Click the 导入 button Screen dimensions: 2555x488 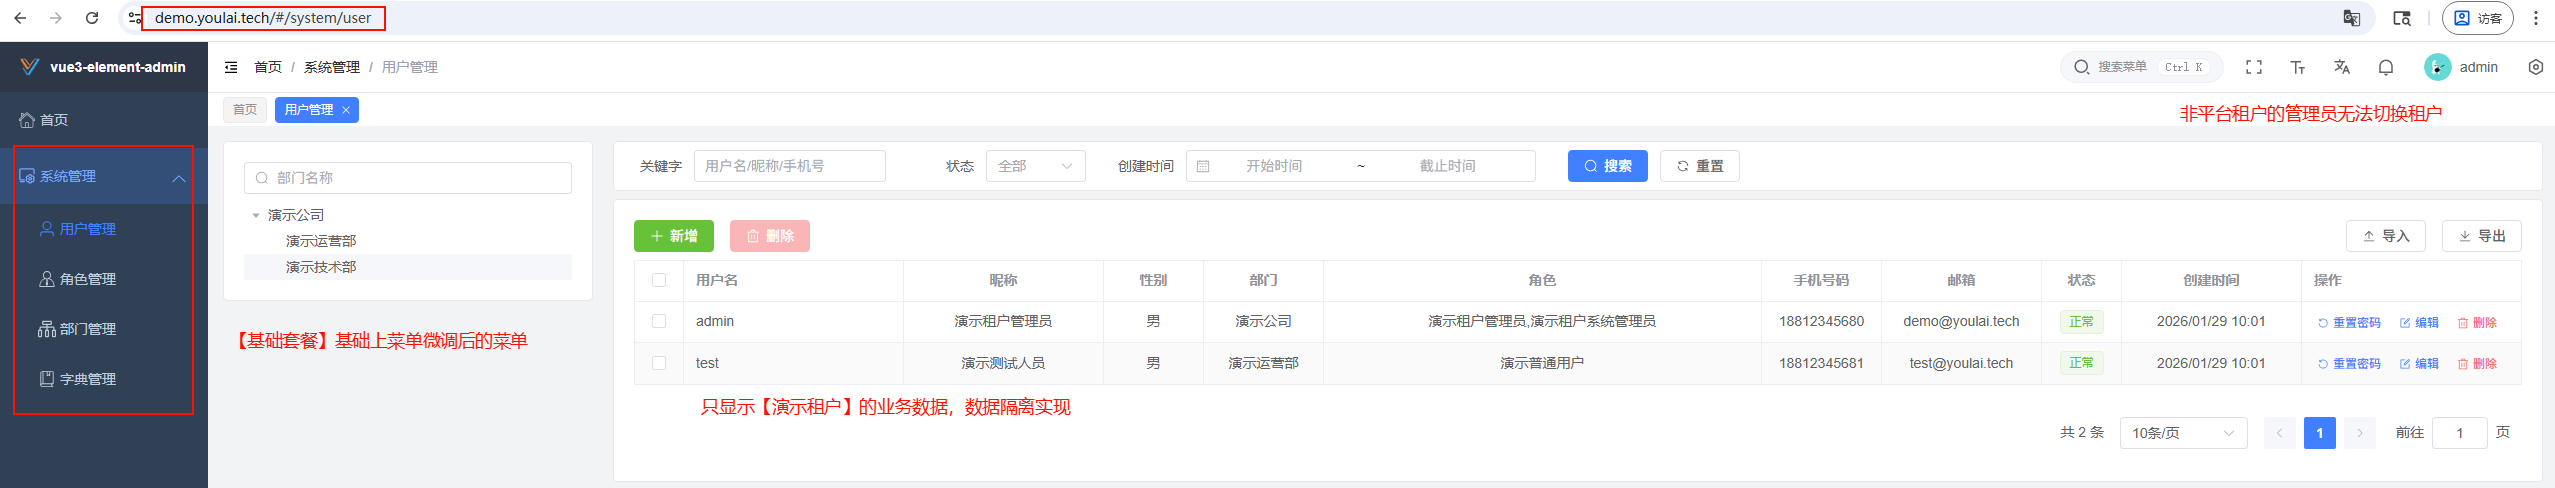click(2386, 236)
